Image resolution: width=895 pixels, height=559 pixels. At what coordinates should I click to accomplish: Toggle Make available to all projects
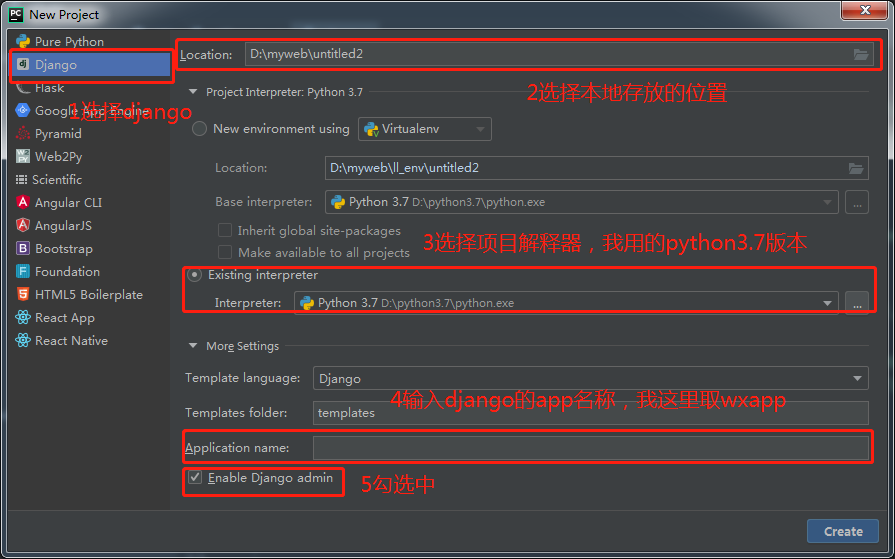pos(225,252)
